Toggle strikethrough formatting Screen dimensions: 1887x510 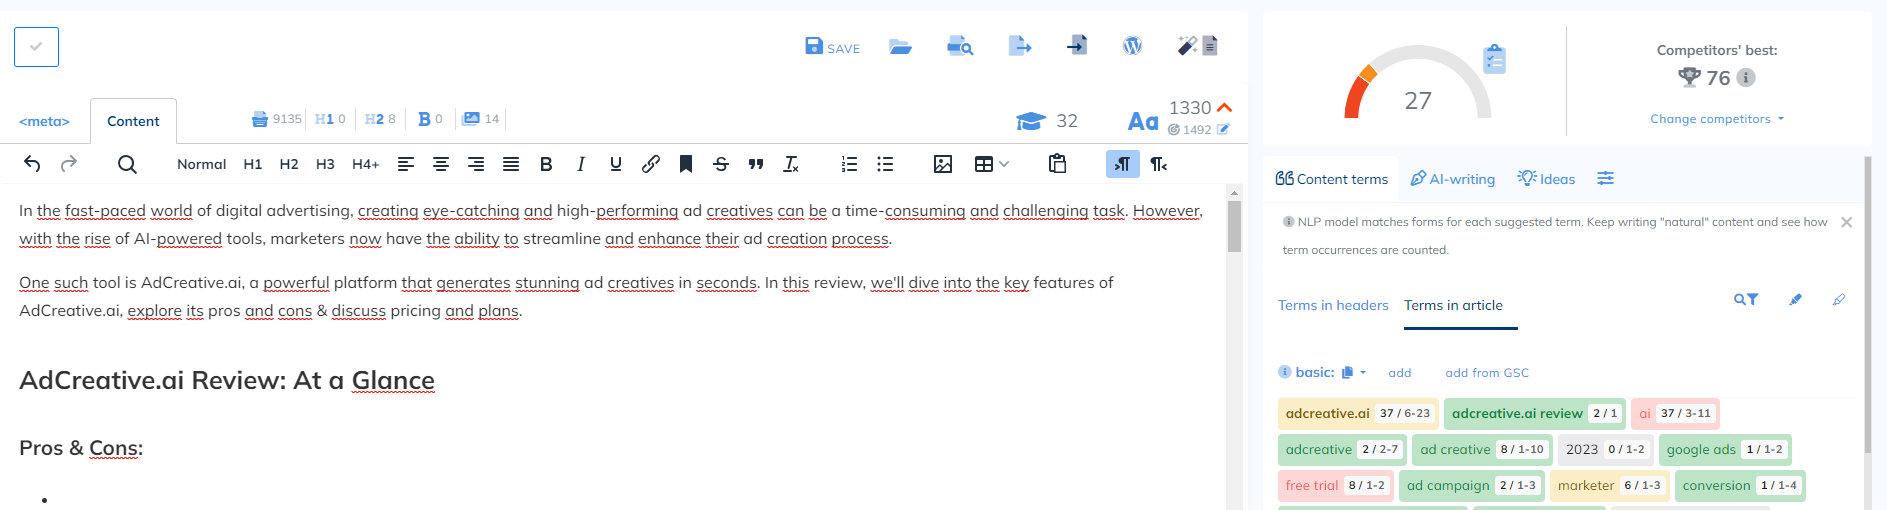[721, 164]
